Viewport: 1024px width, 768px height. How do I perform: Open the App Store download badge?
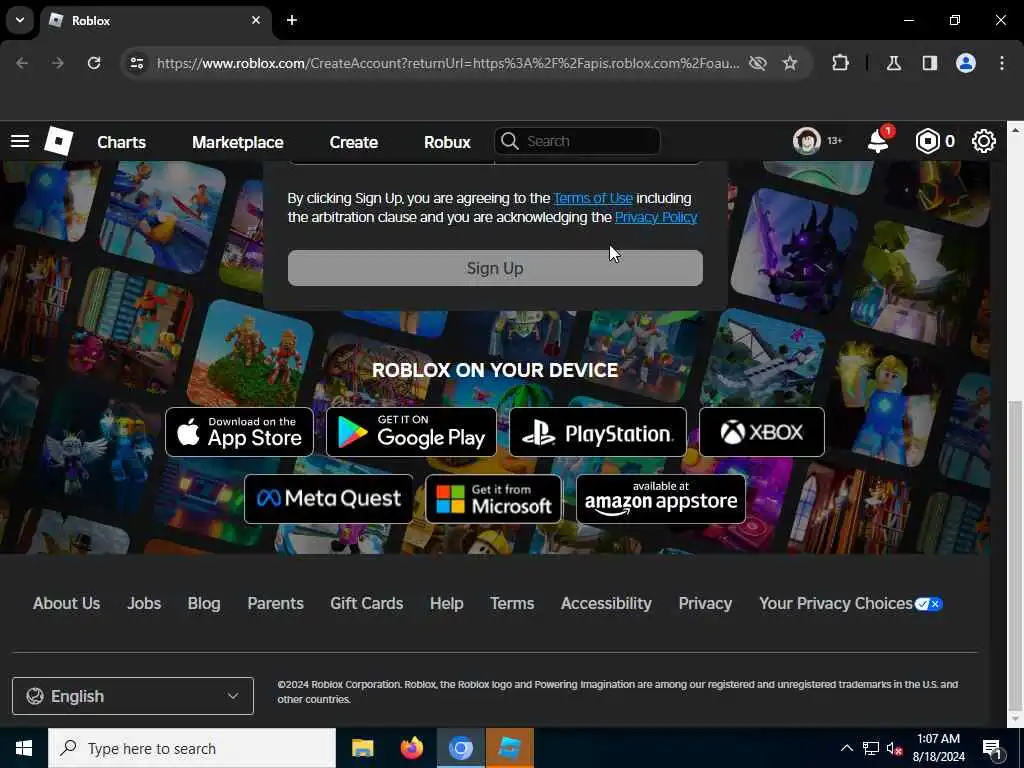pos(240,432)
